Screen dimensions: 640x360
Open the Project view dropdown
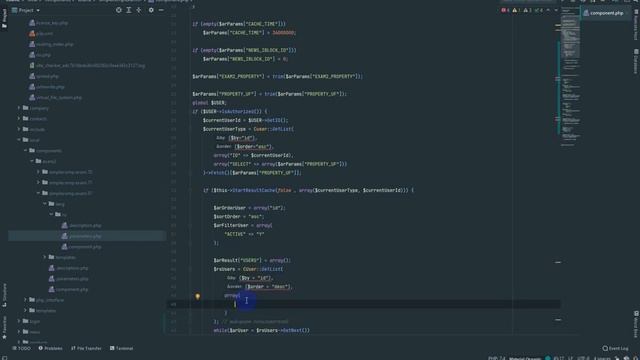coord(26,10)
